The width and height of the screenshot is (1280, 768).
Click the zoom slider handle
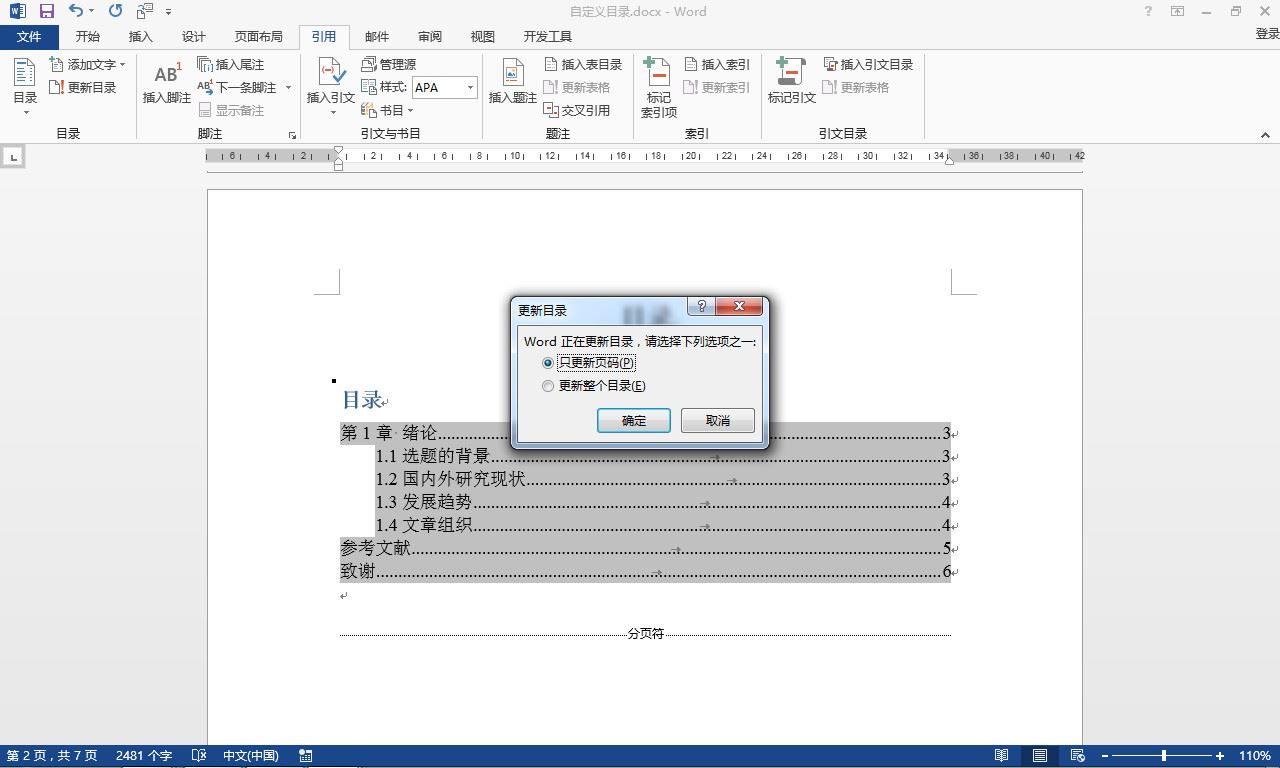click(1164, 756)
